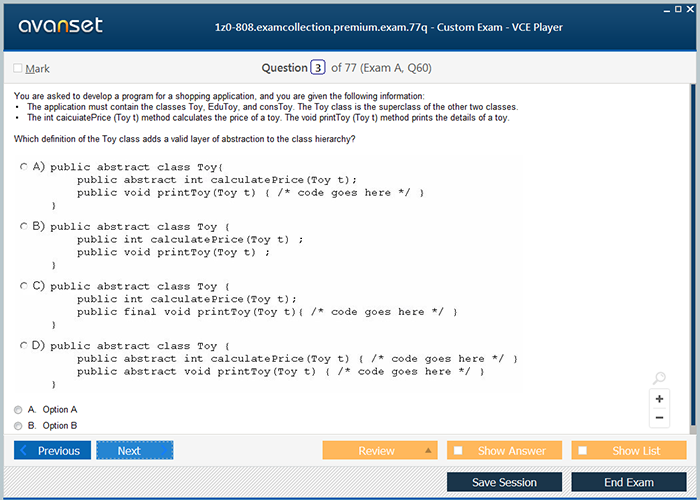Choose answer 'A. Option A'
Image resolution: width=700 pixels, height=500 pixels.
click(x=18, y=410)
